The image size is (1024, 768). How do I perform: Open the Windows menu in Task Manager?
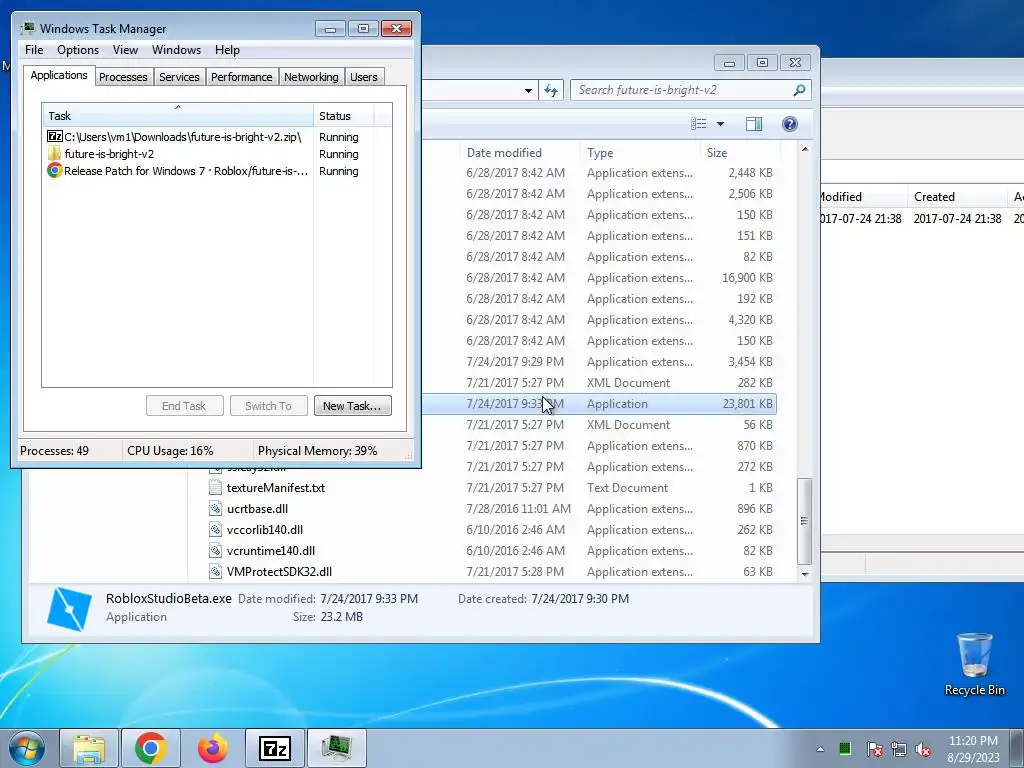pyautogui.click(x=176, y=50)
